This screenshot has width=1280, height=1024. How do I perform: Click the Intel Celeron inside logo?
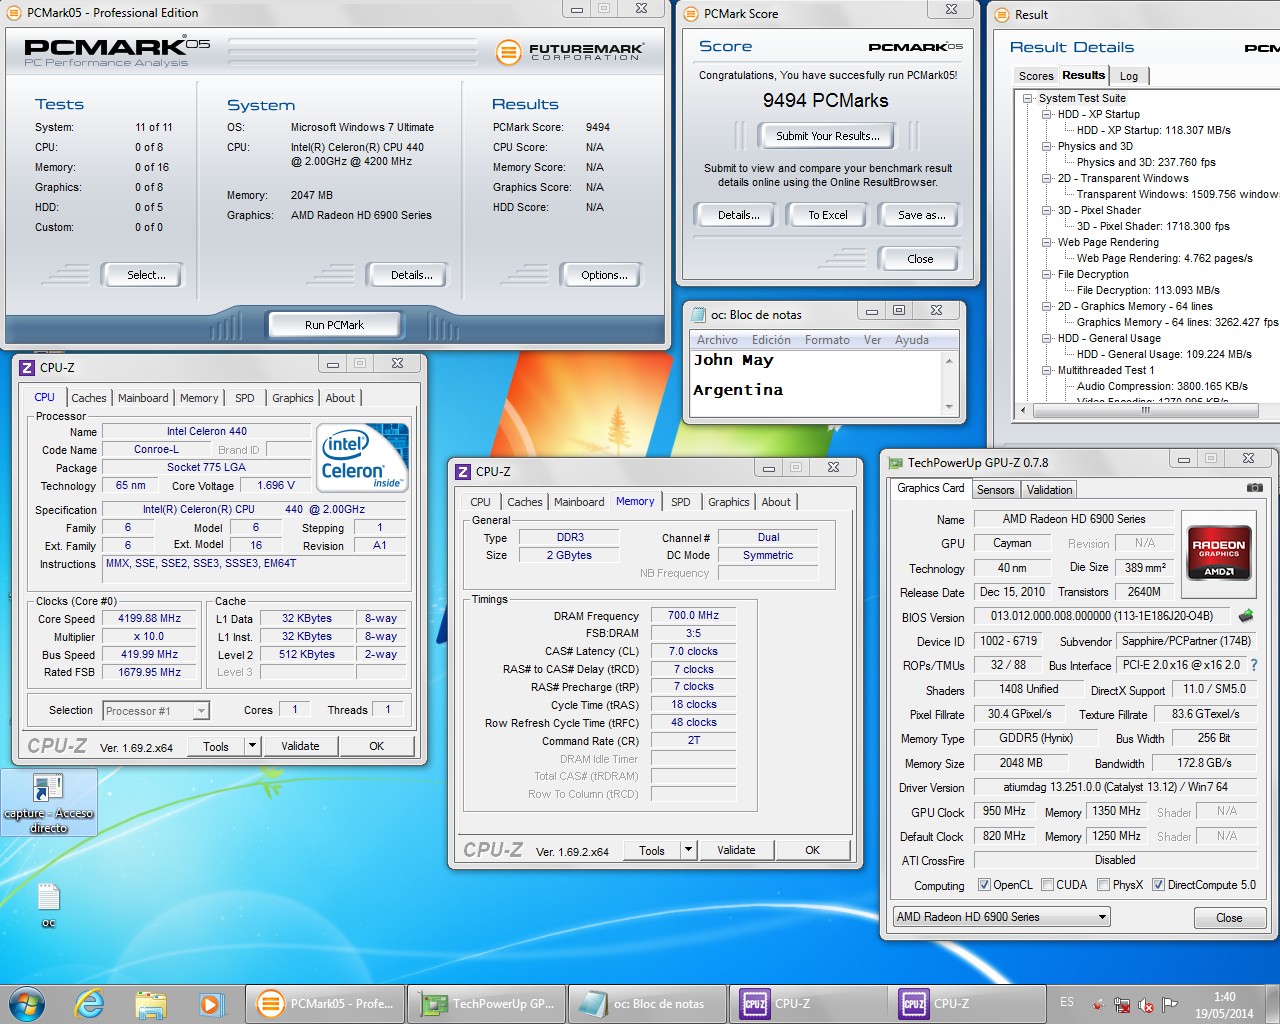[x=363, y=457]
